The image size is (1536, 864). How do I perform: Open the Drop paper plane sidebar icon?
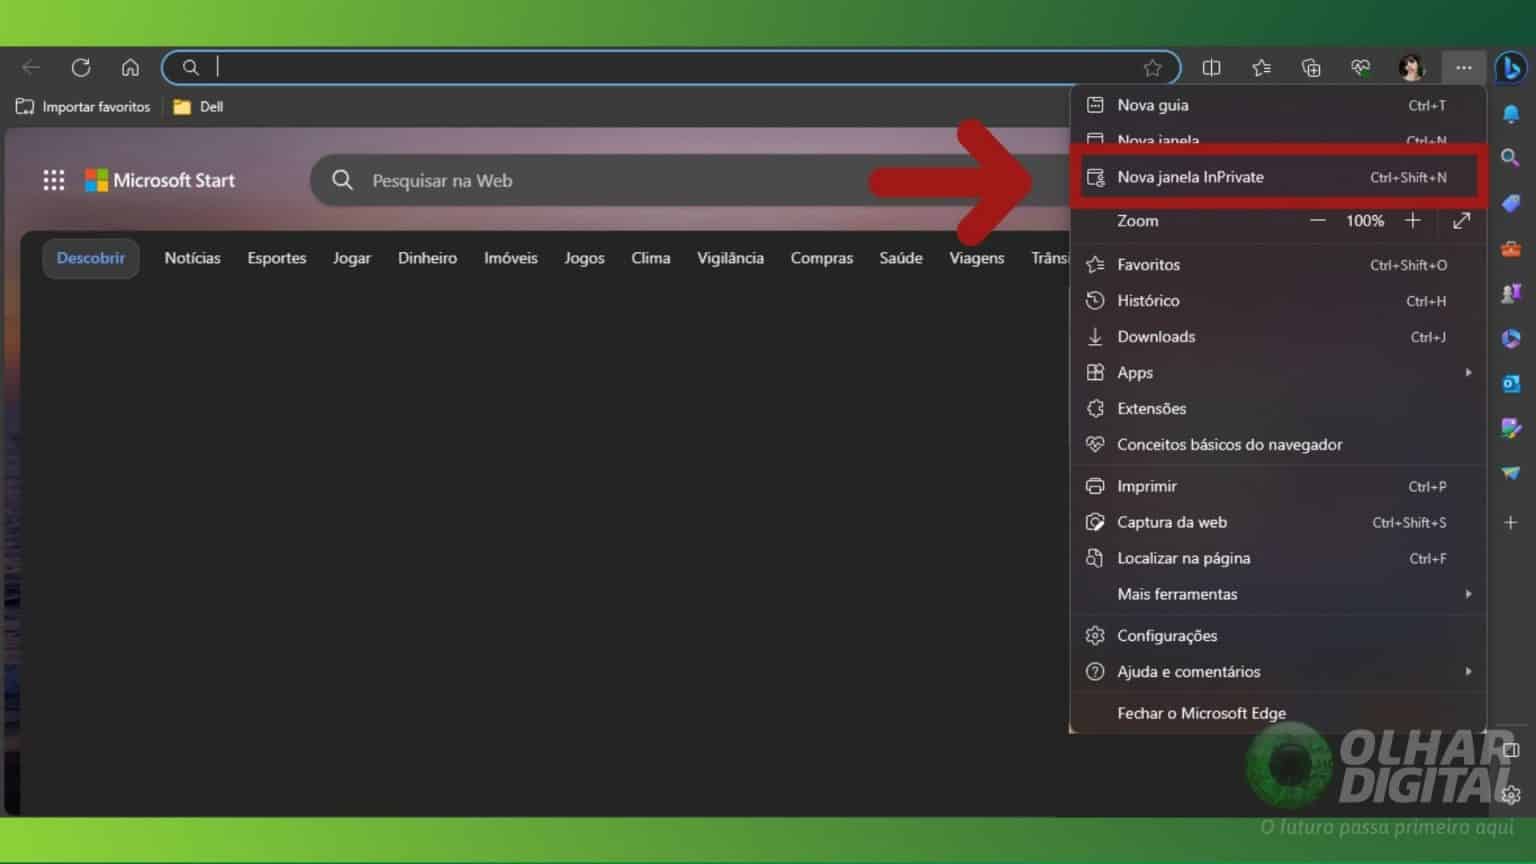coord(1511,472)
